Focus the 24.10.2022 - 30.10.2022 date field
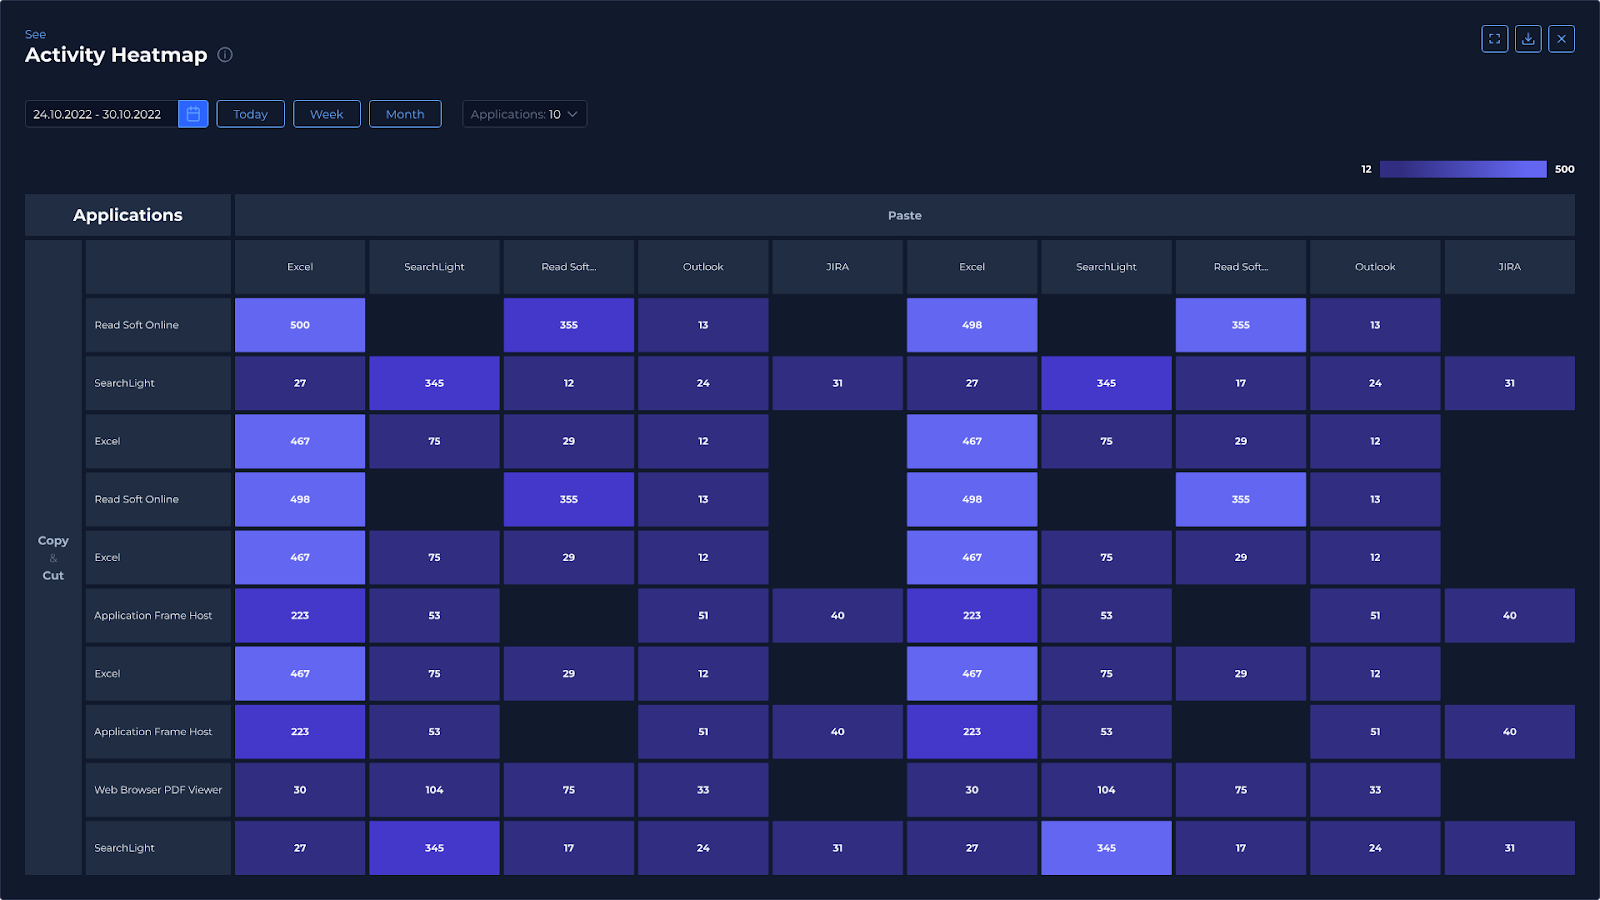 101,114
